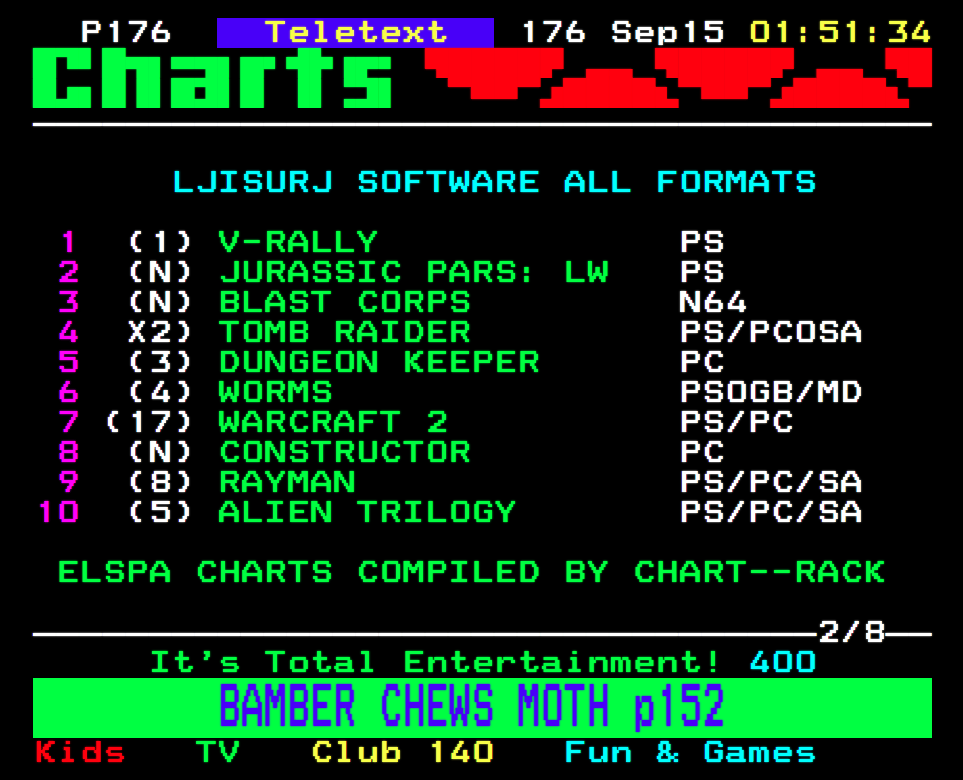Select the V-RALLY chart entry

298,242
